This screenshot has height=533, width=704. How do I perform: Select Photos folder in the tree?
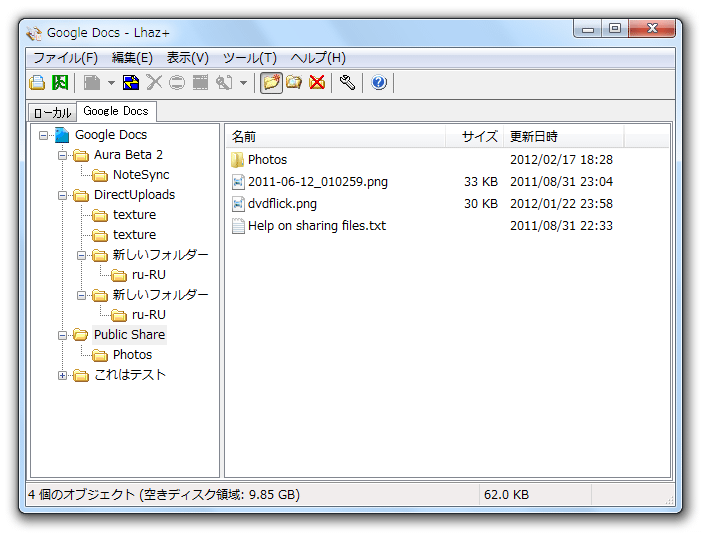click(x=132, y=355)
